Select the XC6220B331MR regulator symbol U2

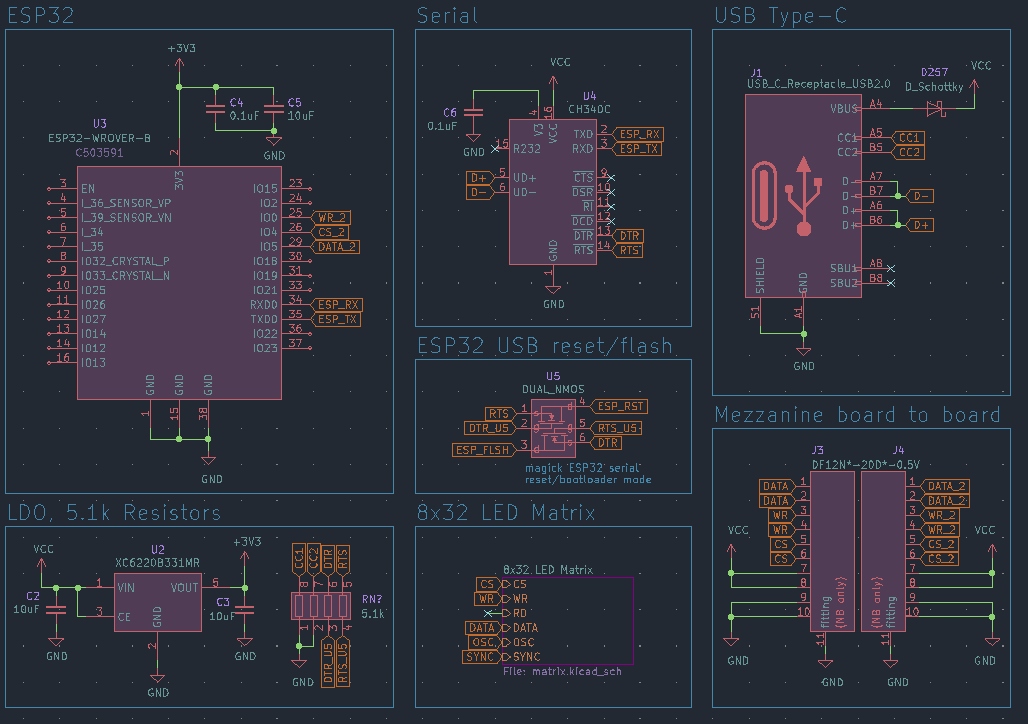pos(157,603)
